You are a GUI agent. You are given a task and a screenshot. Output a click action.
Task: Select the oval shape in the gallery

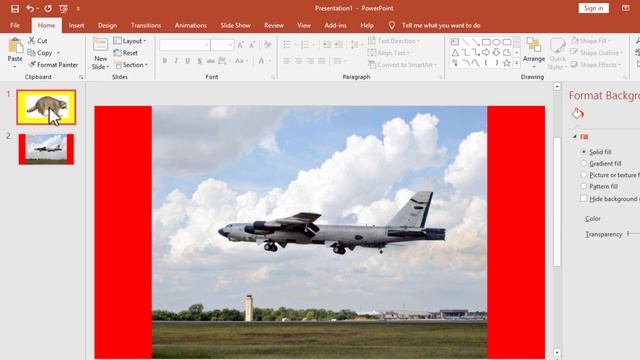click(x=496, y=42)
